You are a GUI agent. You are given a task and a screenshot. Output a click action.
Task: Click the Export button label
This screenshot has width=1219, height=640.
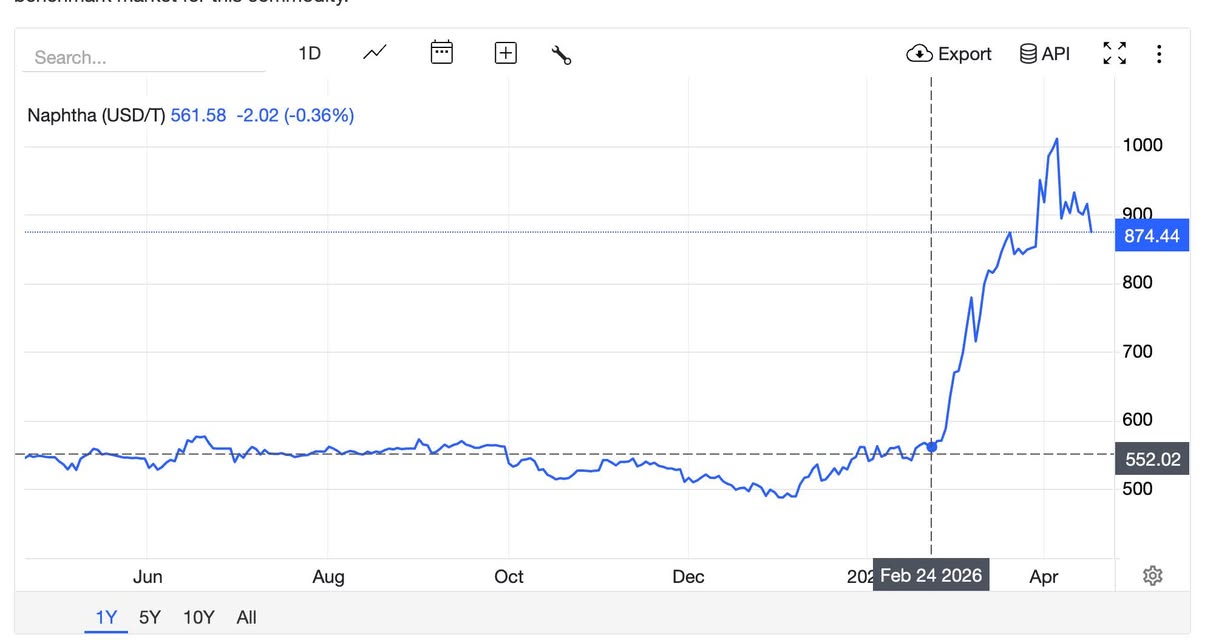click(x=965, y=54)
